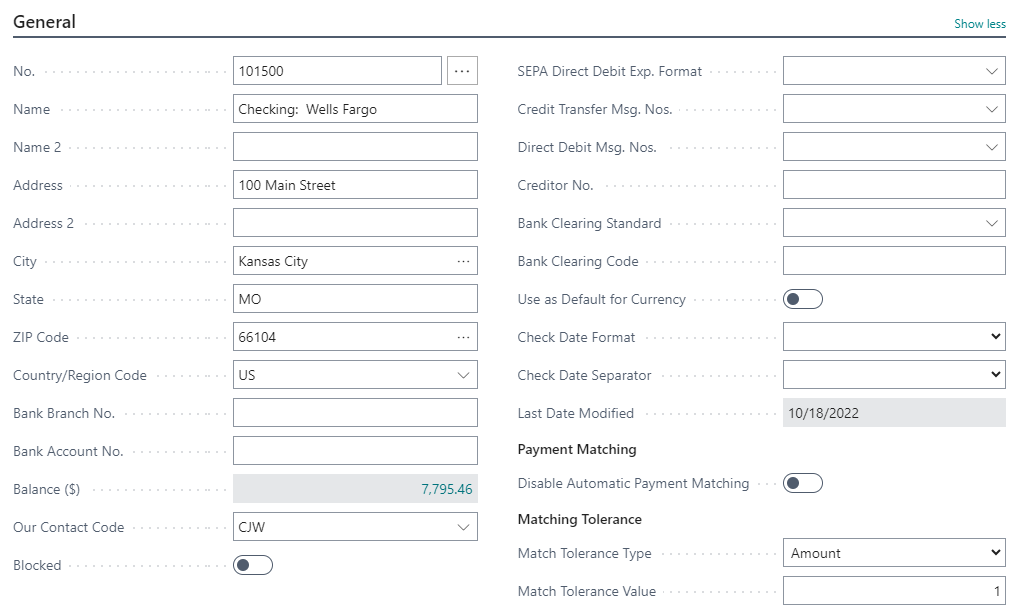Expand Bank Clearing Standard dropdown
The height and width of the screenshot is (614, 1014).
(x=991, y=223)
